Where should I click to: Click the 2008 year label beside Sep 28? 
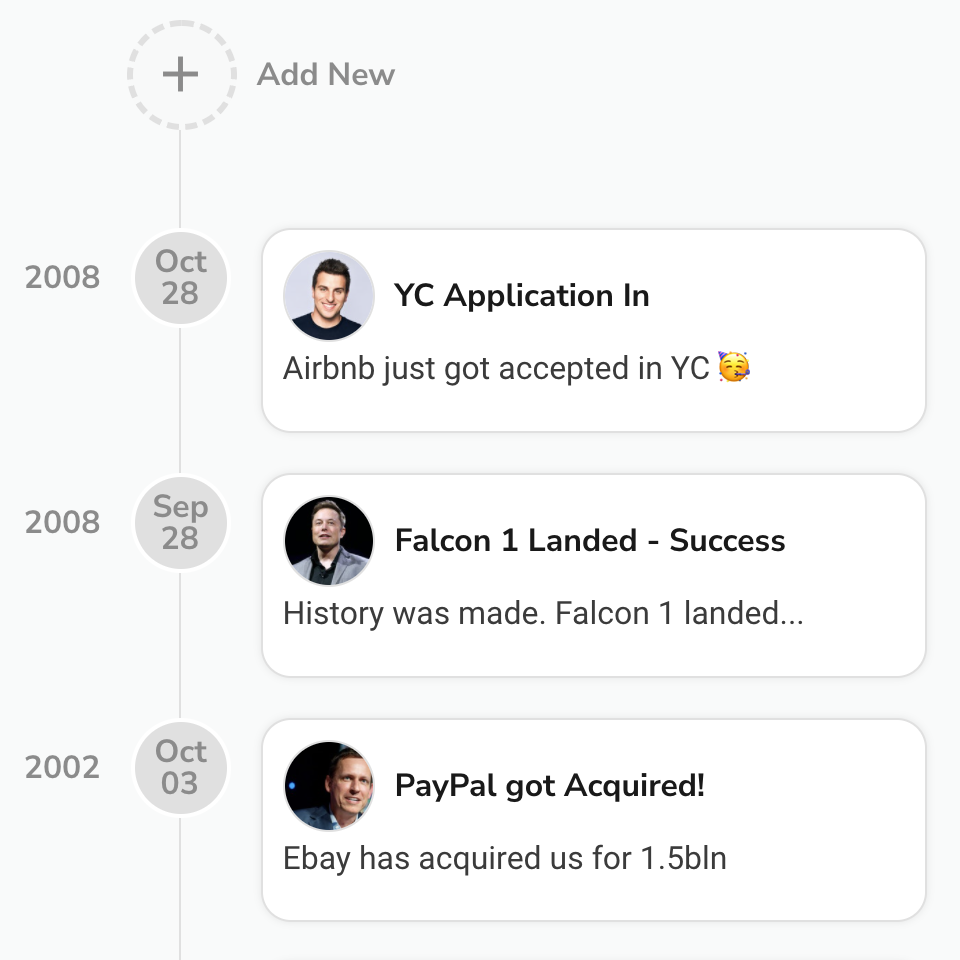coord(62,522)
